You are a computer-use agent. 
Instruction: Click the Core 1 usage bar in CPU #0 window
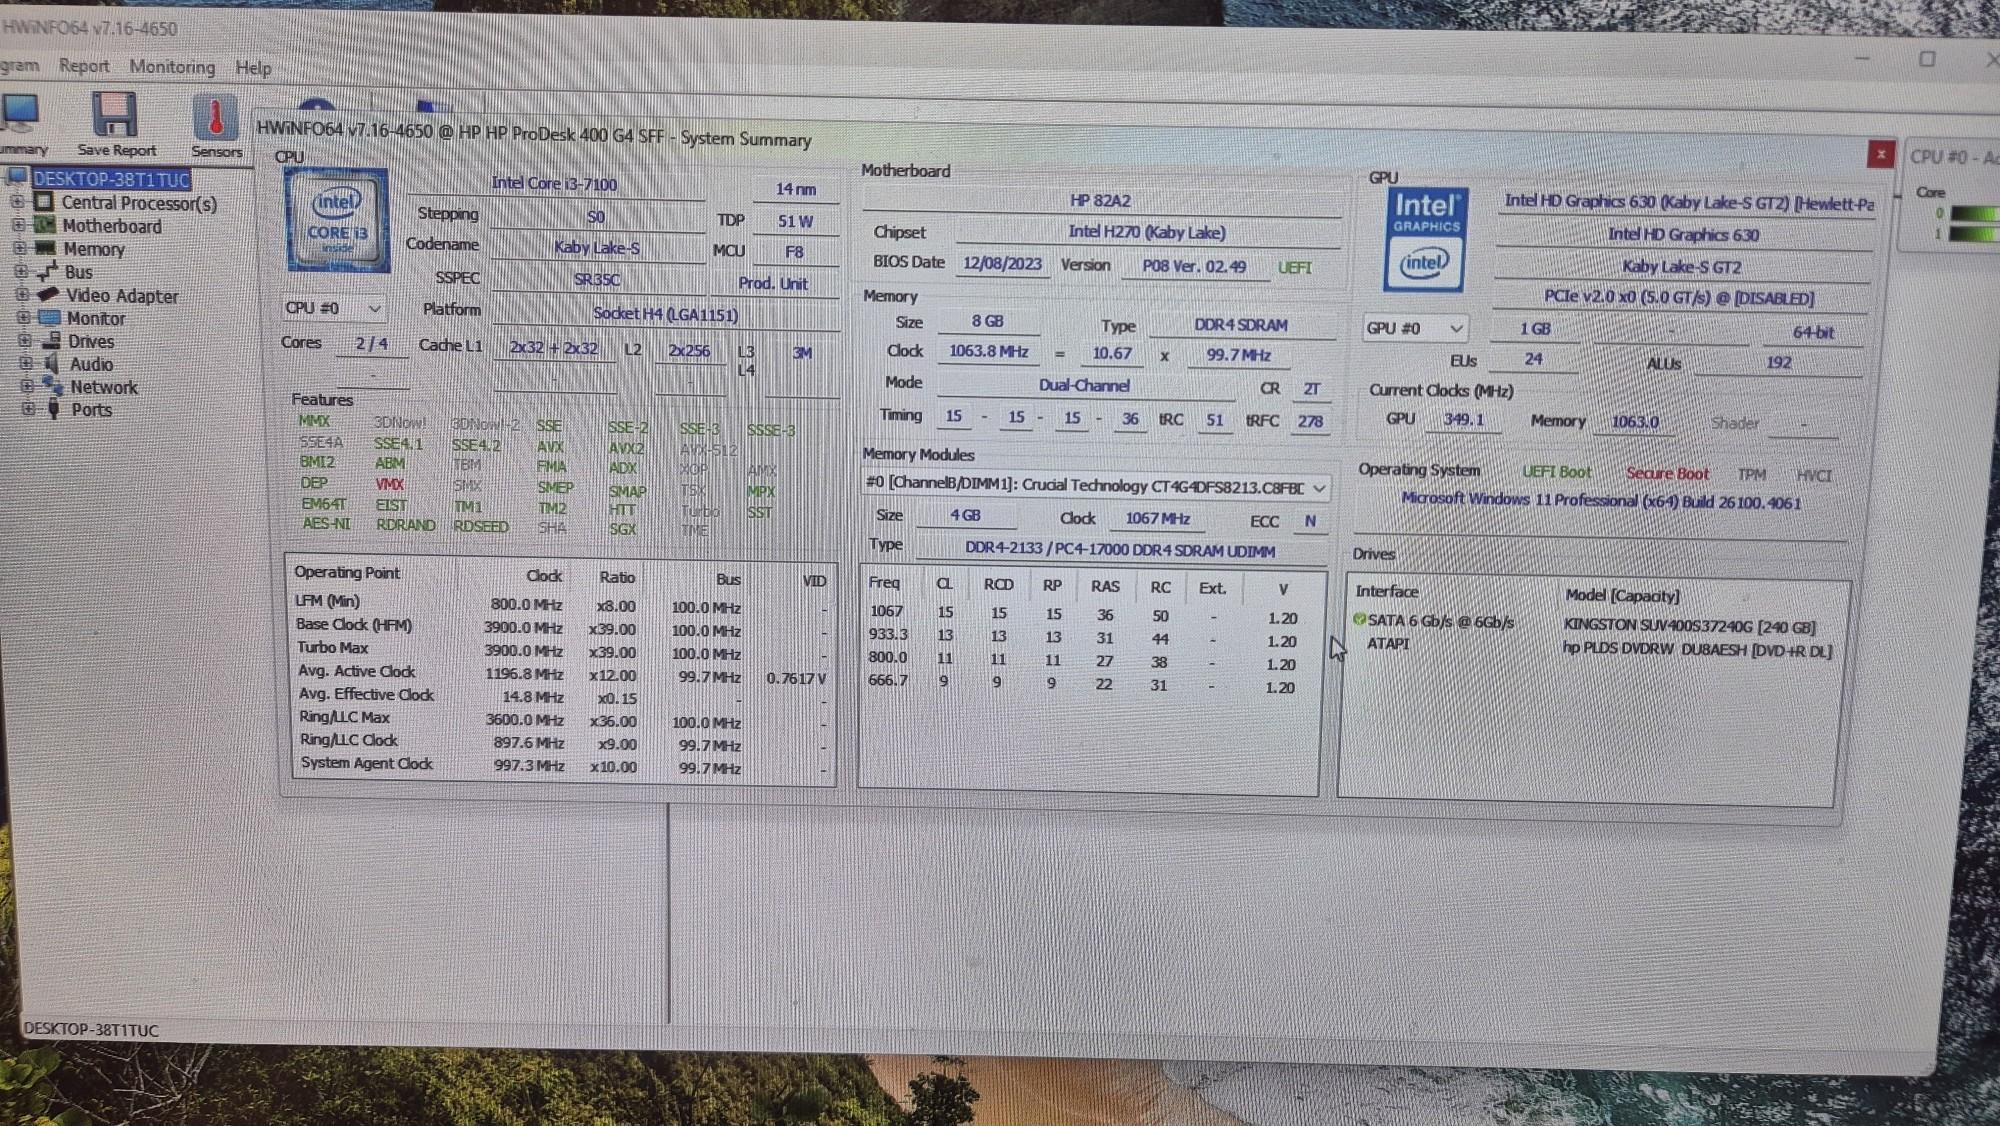click(x=1974, y=233)
